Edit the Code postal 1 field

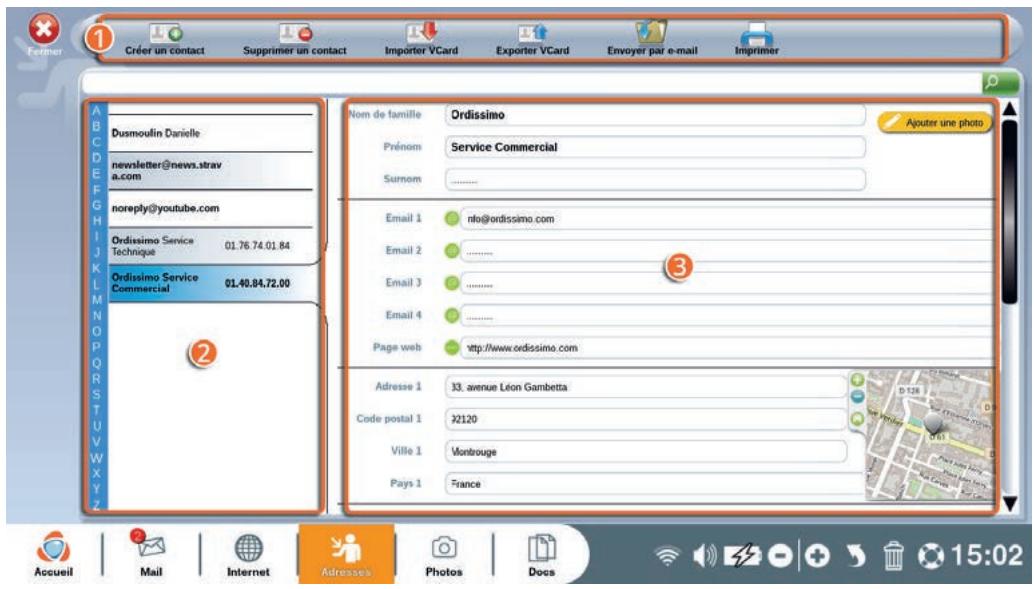point(646,419)
